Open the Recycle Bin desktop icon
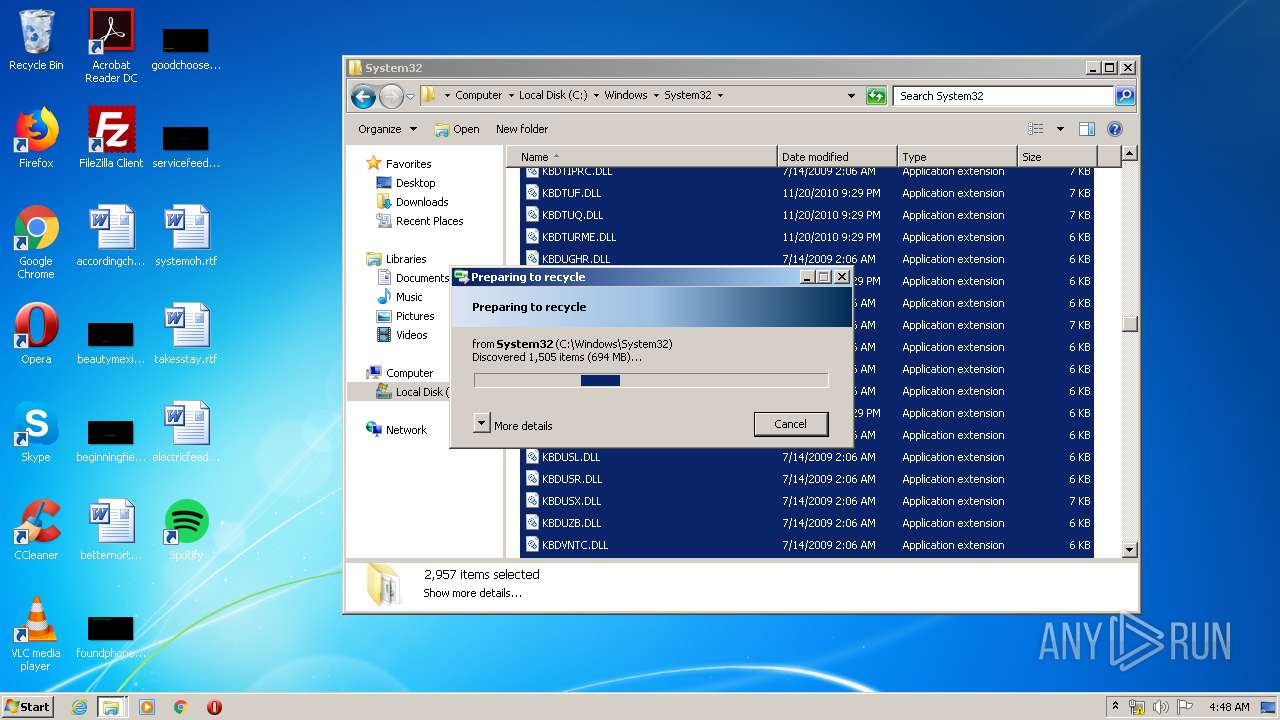This screenshot has height=720, width=1280. point(36,41)
